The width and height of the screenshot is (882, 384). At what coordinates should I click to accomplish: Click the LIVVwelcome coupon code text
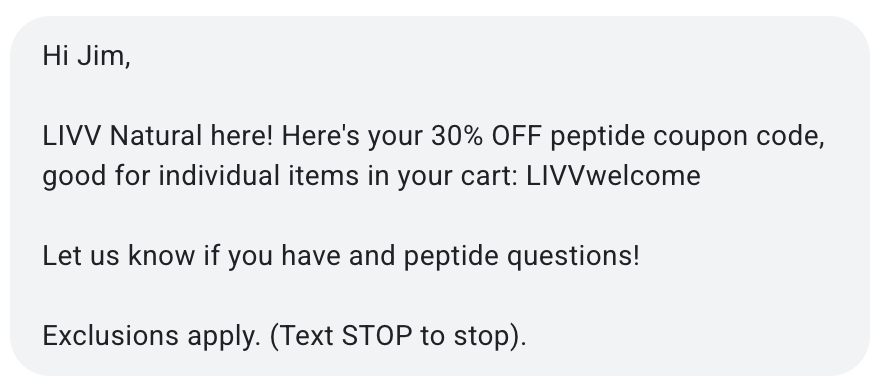click(x=613, y=176)
